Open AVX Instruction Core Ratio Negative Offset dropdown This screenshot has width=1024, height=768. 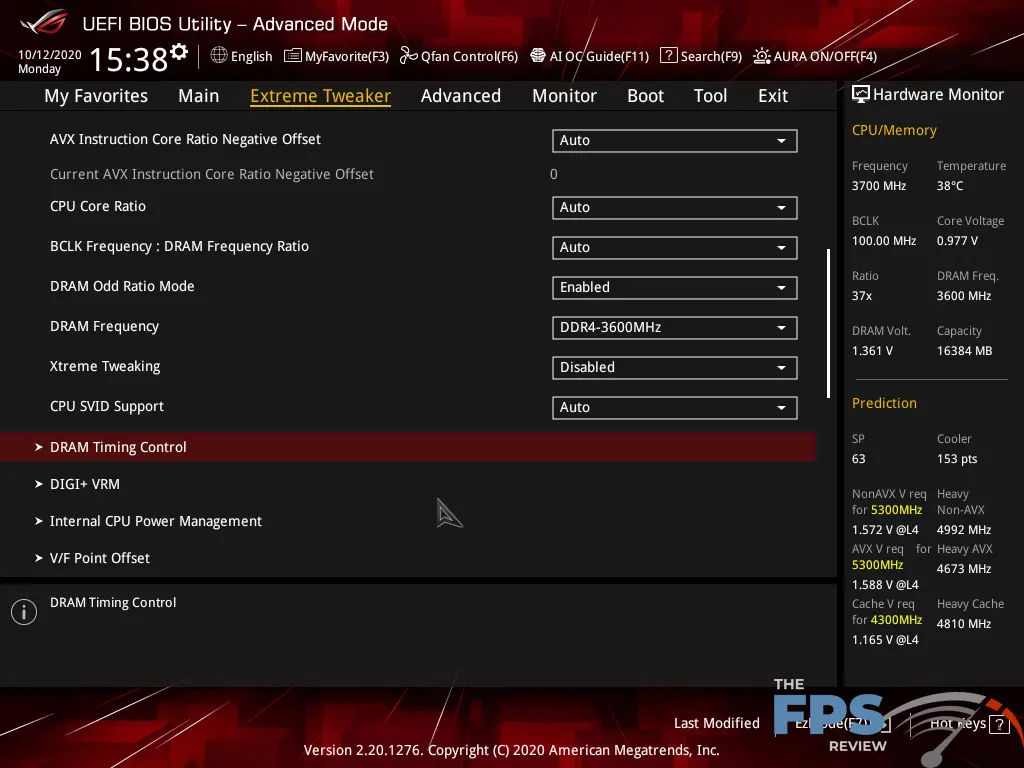click(x=675, y=140)
